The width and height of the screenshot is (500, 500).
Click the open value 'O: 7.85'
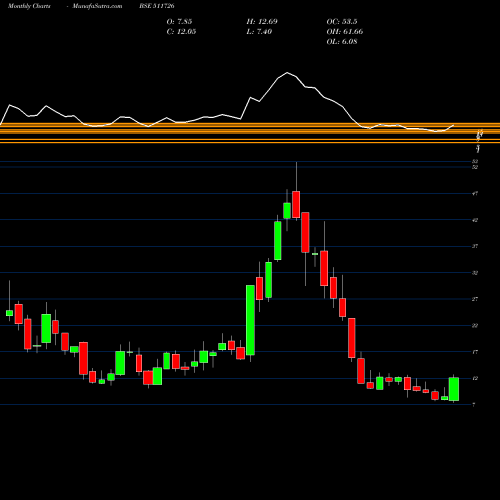pos(179,22)
